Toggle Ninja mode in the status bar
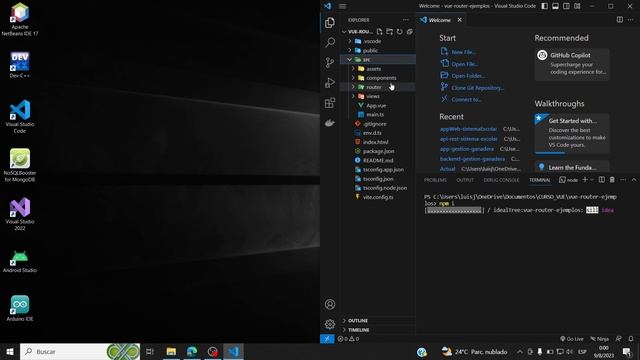Viewport: 640px width, 360px height. pyautogui.click(x=600, y=339)
